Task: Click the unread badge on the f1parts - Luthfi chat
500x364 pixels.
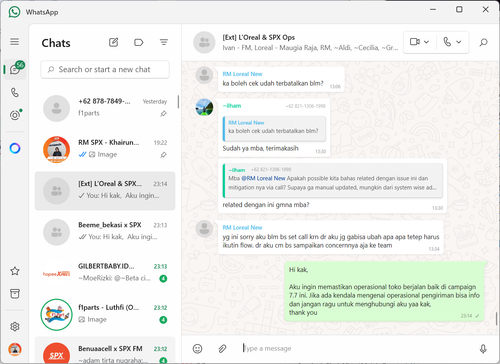Action: point(163,320)
